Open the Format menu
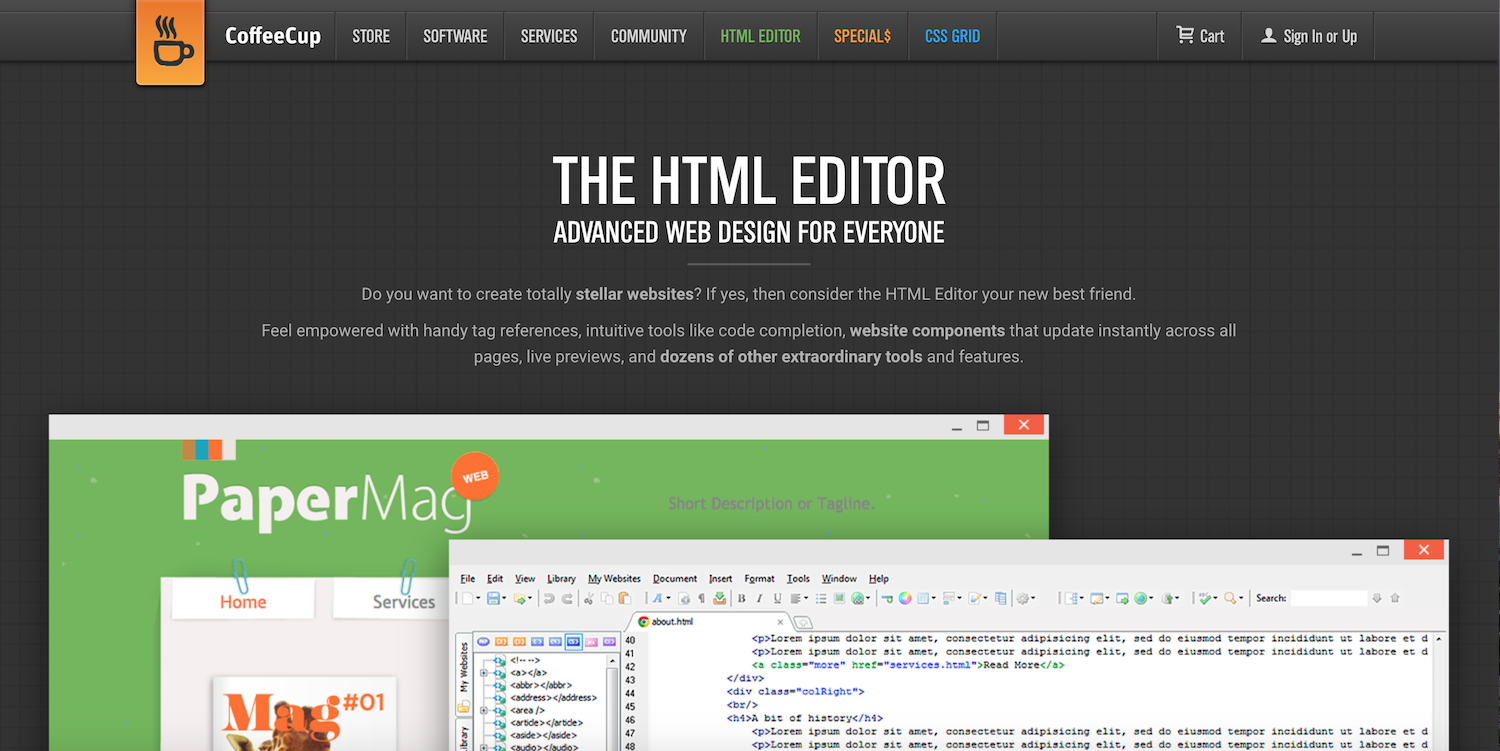This screenshot has width=1500, height=751. pyautogui.click(x=760, y=579)
